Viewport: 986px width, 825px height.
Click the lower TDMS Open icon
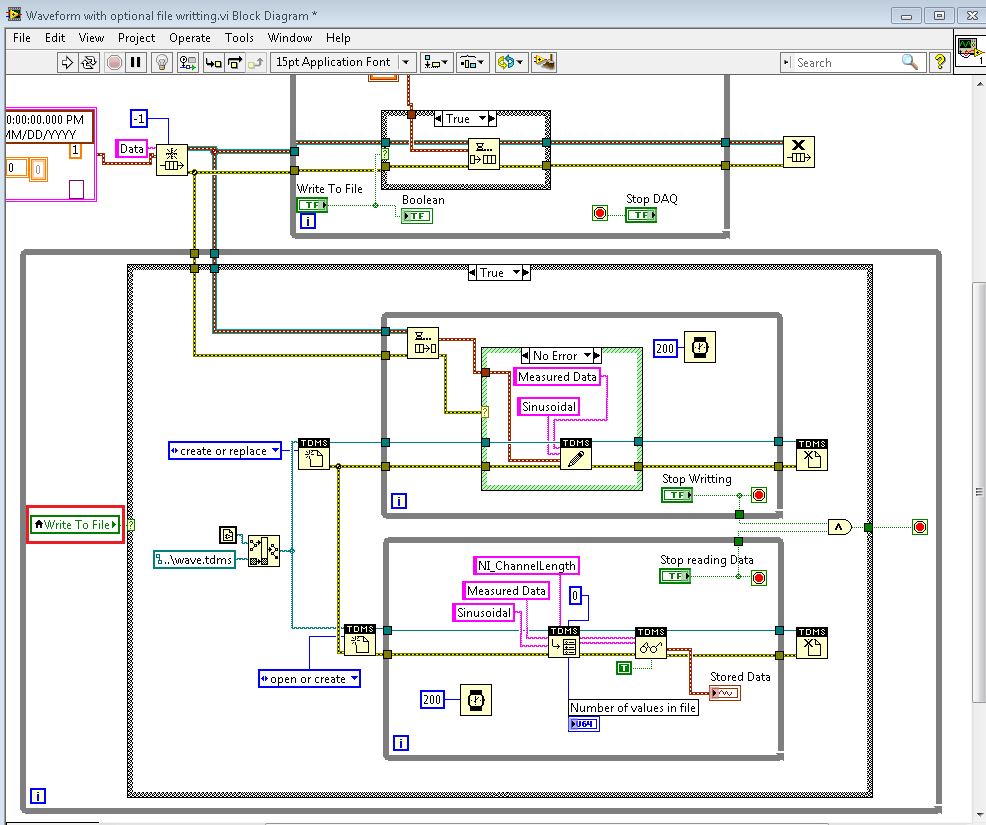pyautogui.click(x=360, y=640)
